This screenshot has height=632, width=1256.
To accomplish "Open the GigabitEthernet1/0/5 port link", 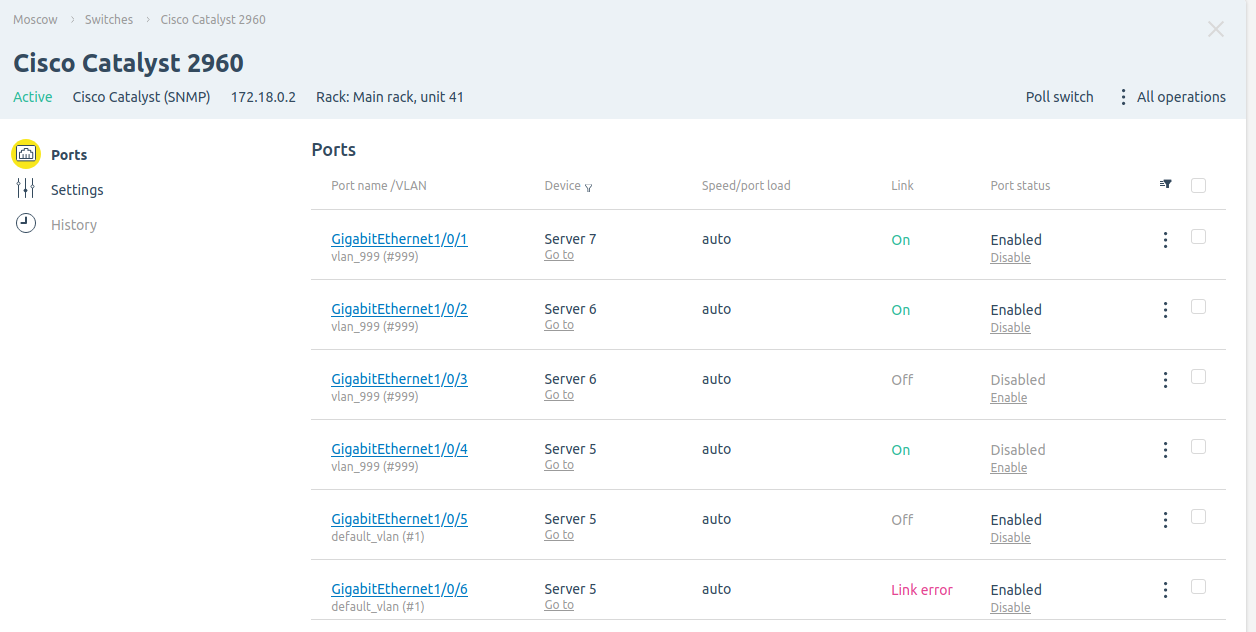I will [399, 519].
